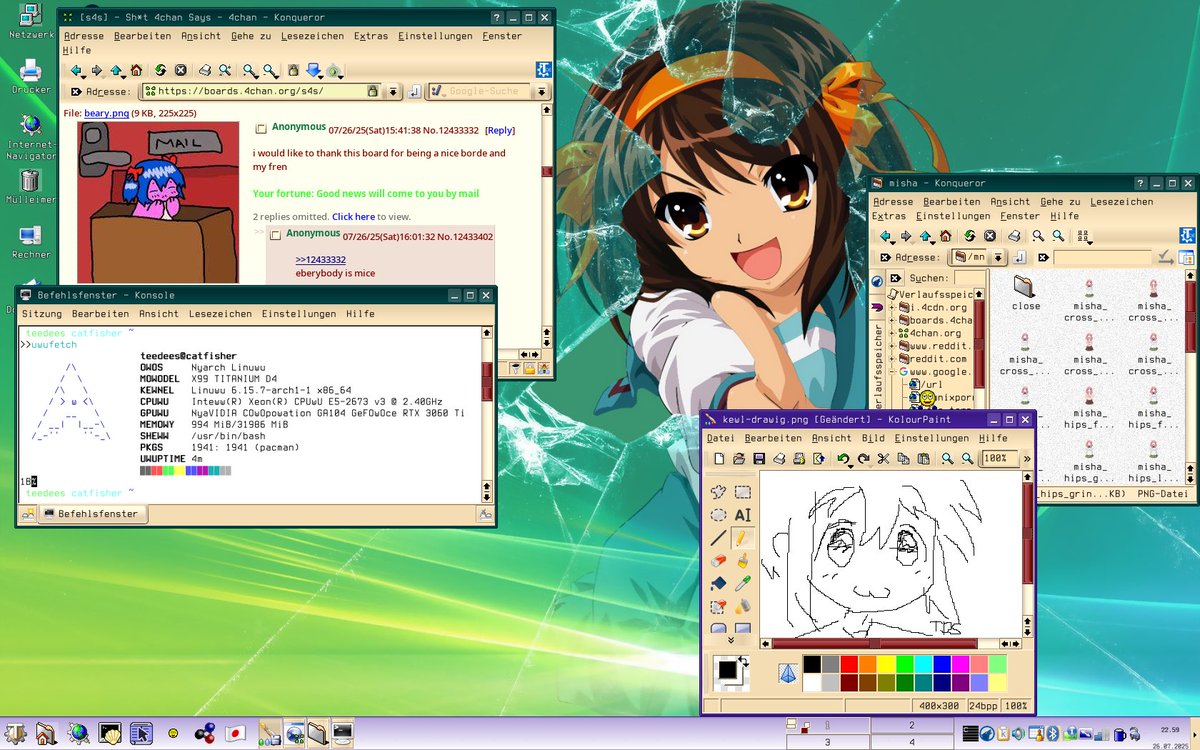1200x750 pixels.
Task: Open the Bild menu in KolourPaint
Action: pos(873,438)
